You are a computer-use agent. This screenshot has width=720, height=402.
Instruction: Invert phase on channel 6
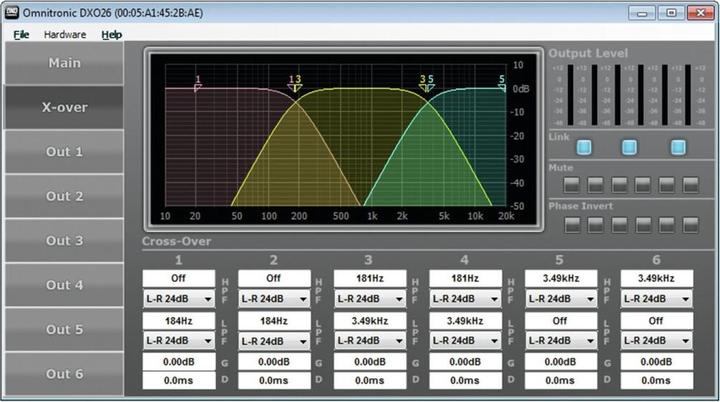tap(691, 224)
